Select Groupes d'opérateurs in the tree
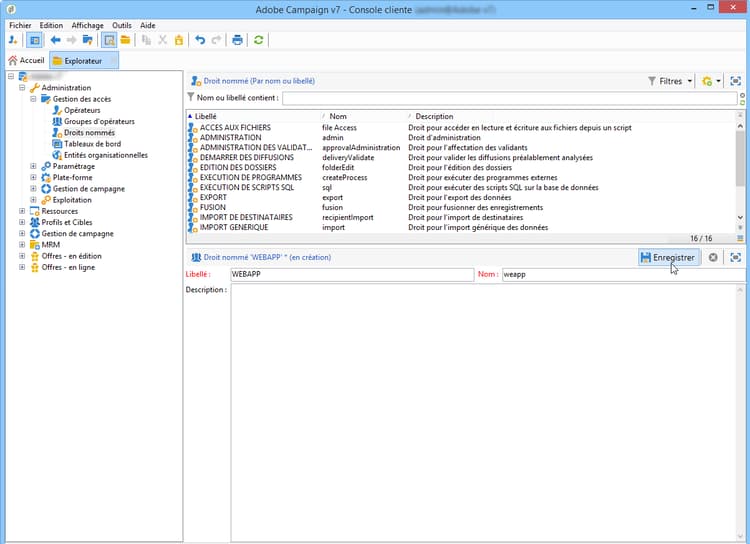This screenshot has height=544, width=750. (99, 122)
